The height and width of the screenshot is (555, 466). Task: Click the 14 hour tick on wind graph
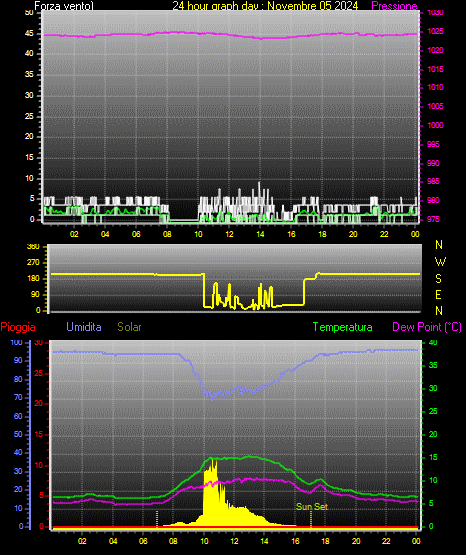(x=260, y=234)
